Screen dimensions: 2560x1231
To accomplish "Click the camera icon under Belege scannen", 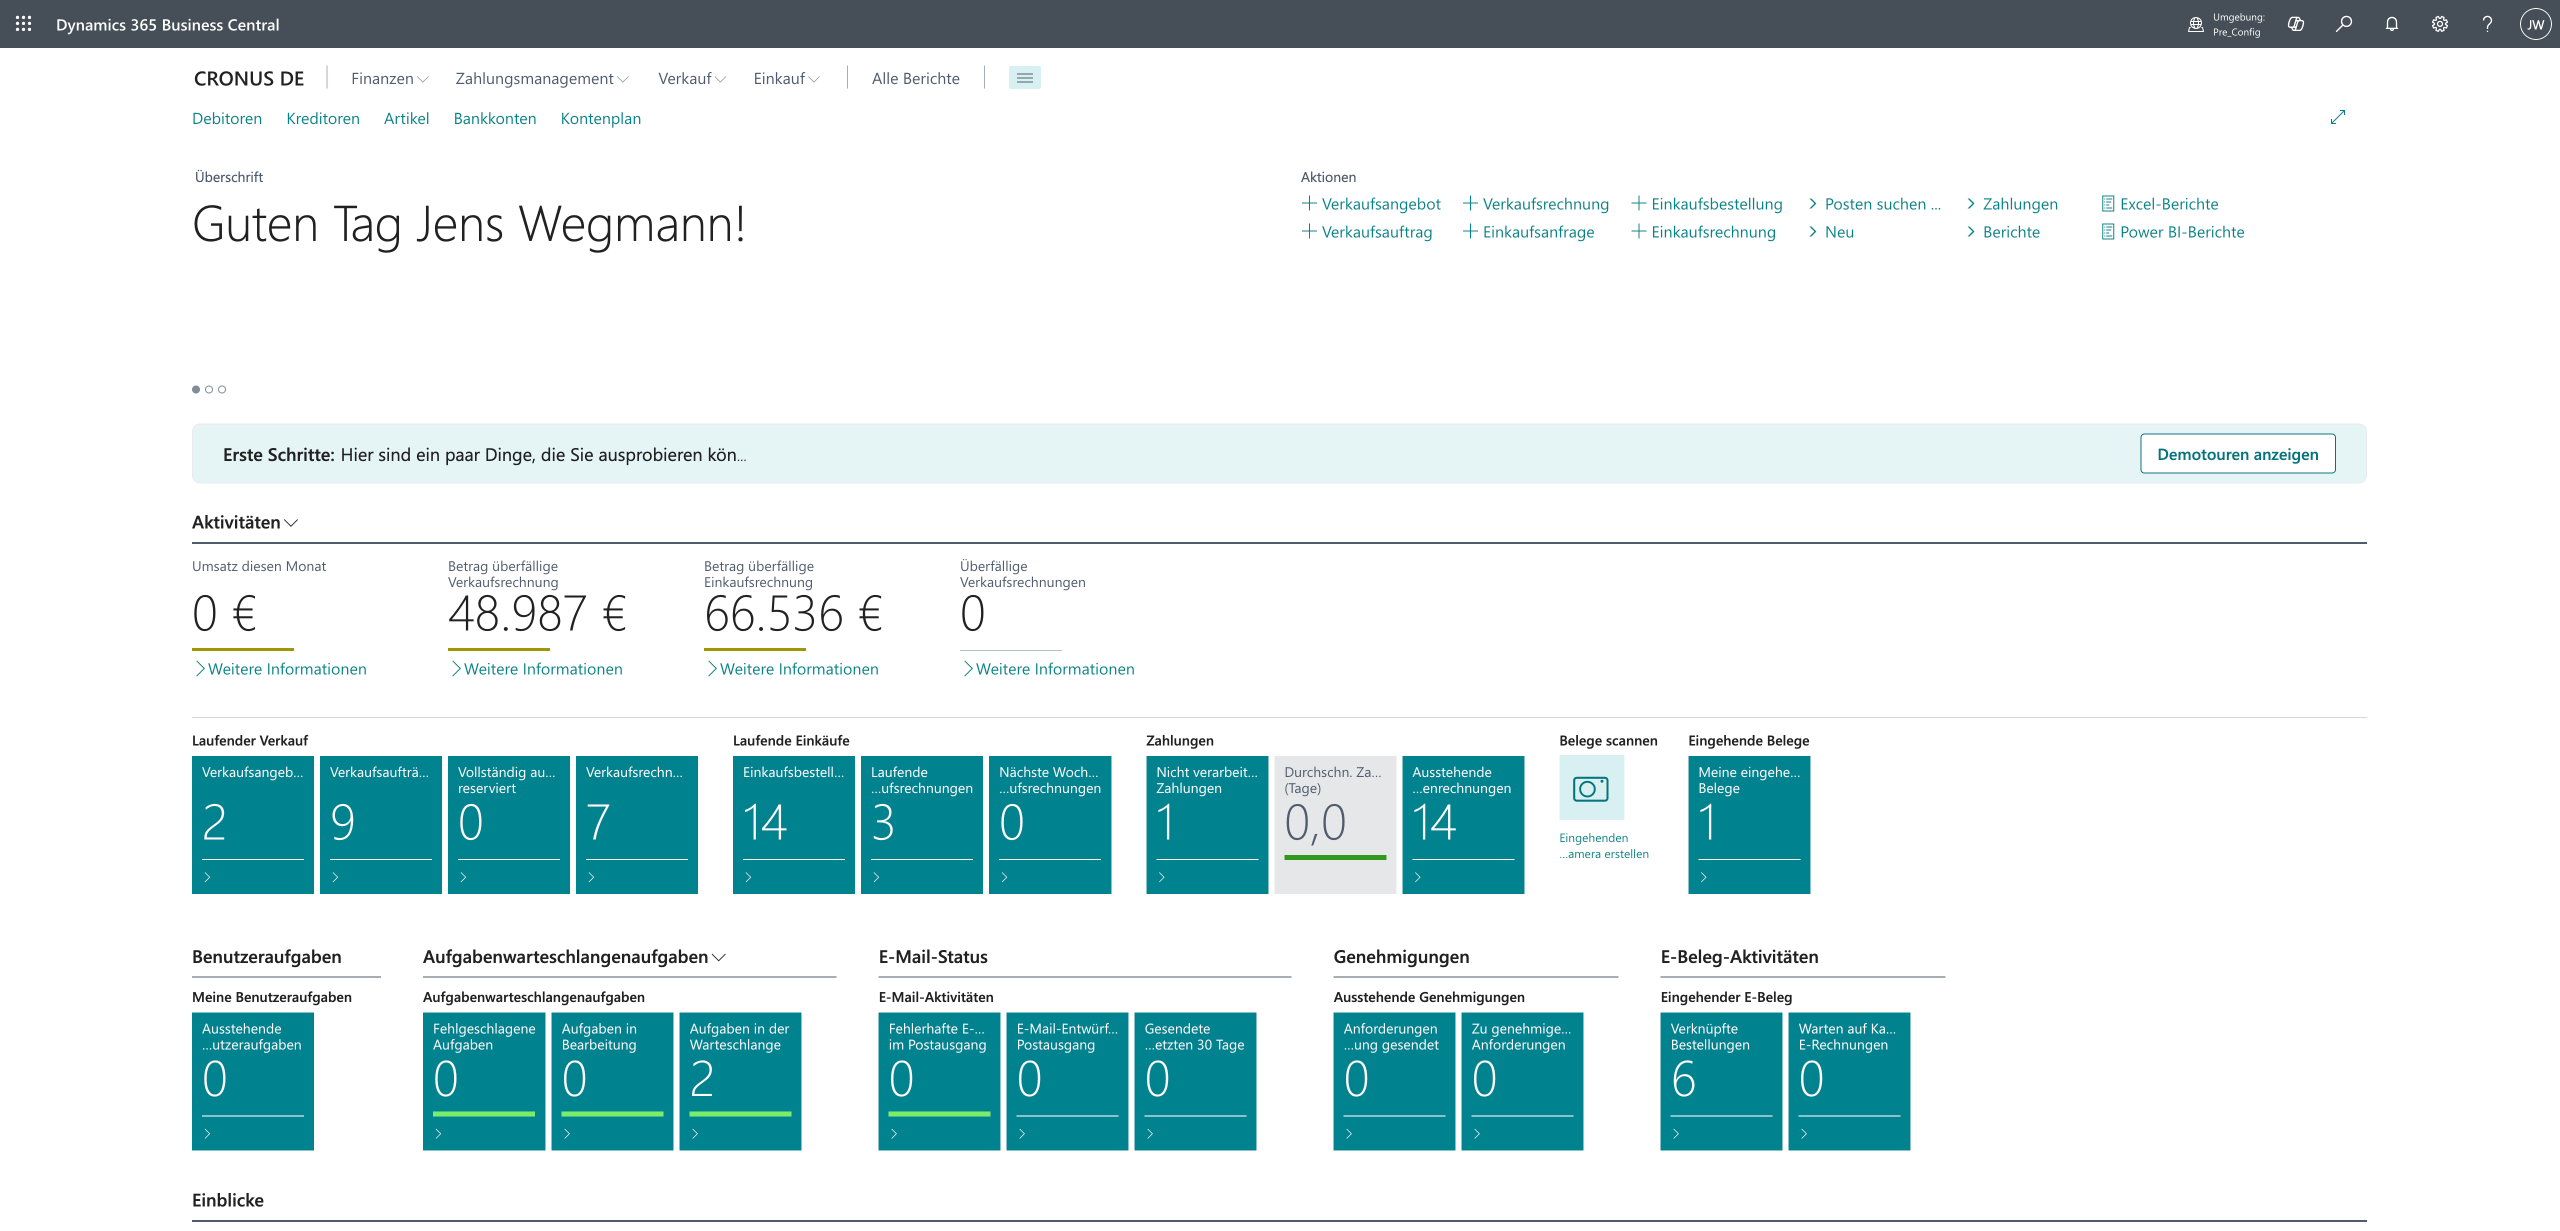I will pos(1591,788).
